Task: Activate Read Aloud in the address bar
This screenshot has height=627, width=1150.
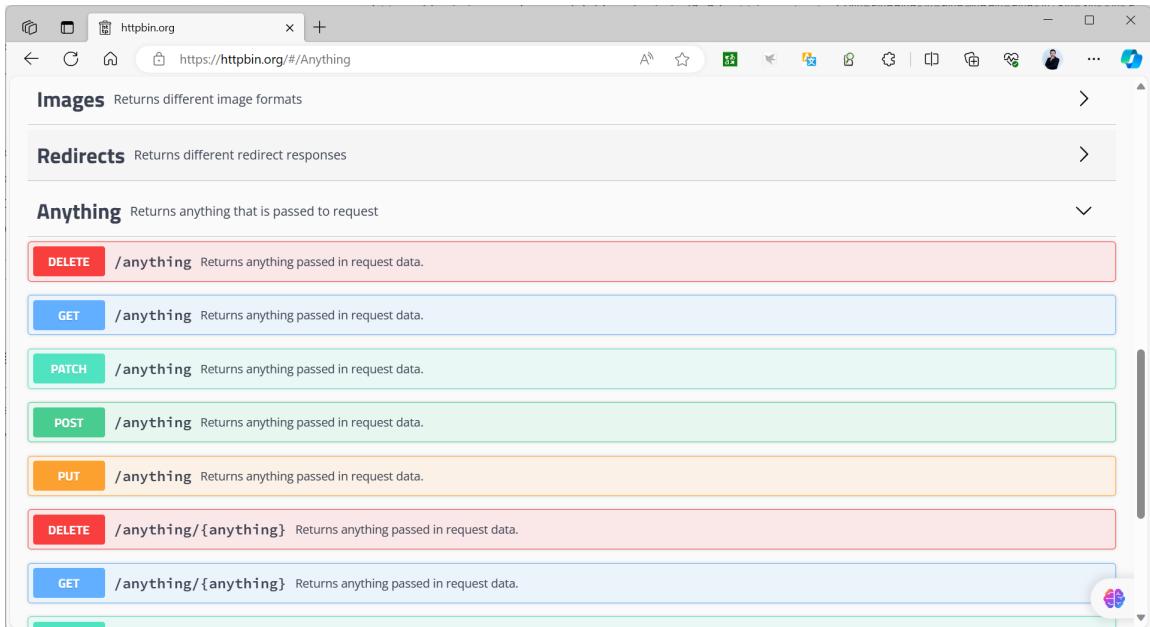Action: click(x=646, y=59)
